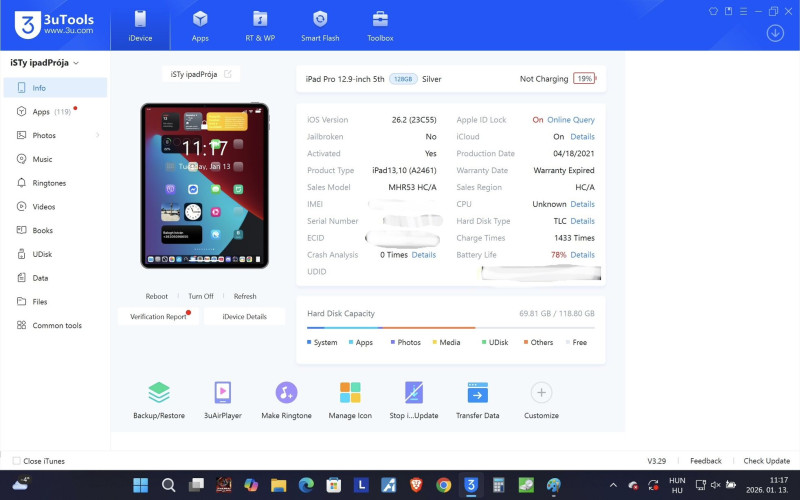Edit the device name with pencil icon
The image size is (800, 500).
coord(228,74)
